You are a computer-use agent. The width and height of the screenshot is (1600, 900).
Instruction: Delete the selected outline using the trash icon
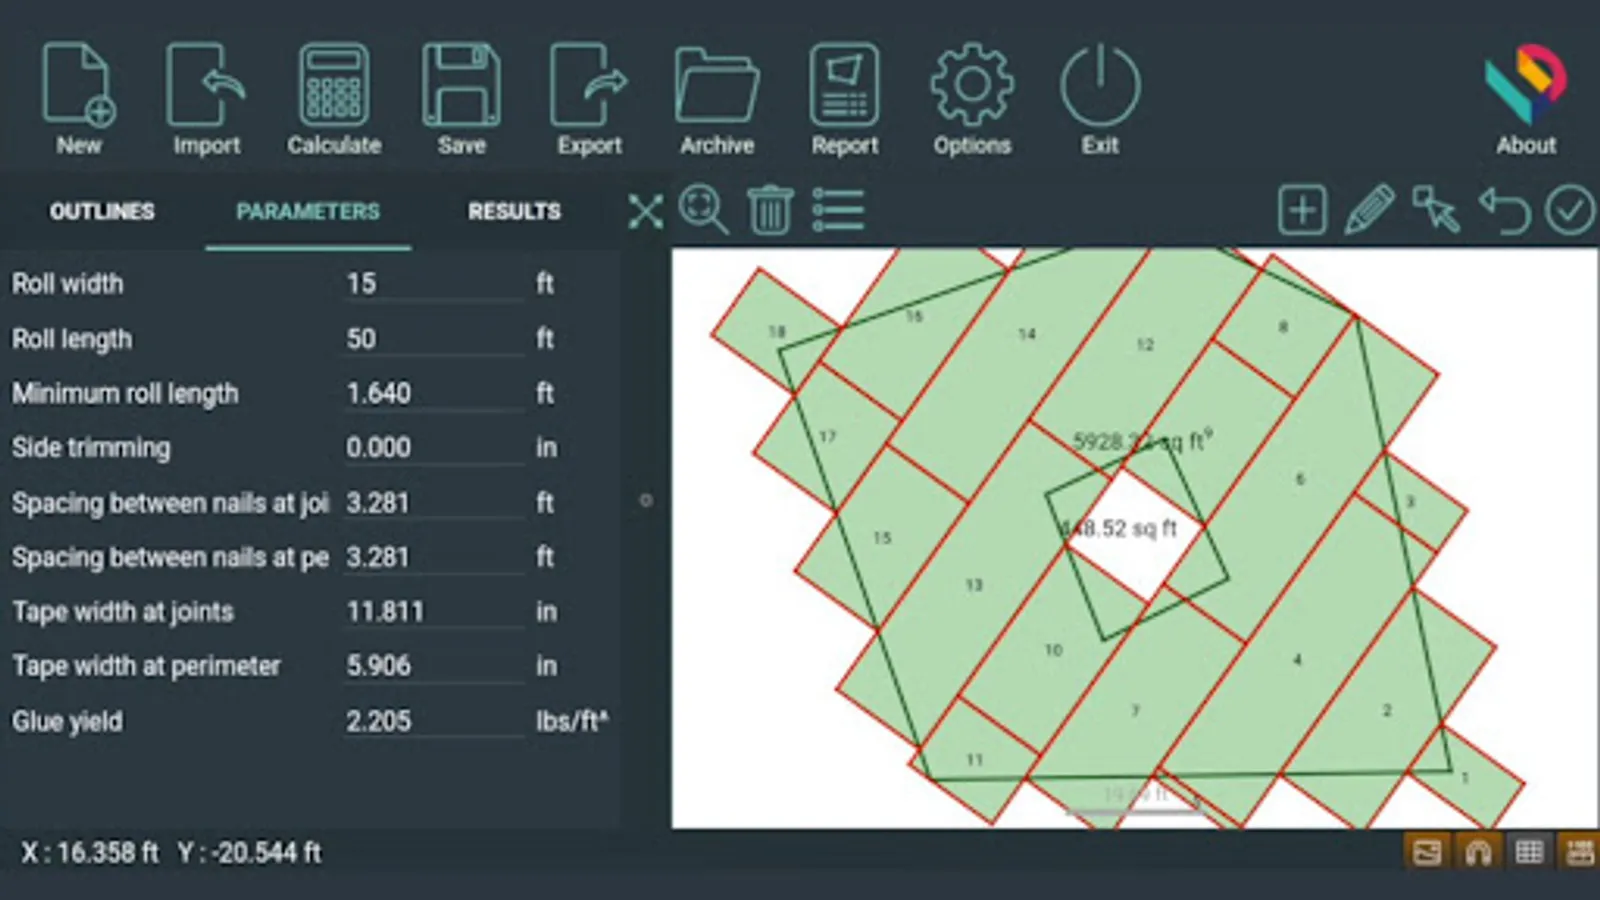(770, 210)
